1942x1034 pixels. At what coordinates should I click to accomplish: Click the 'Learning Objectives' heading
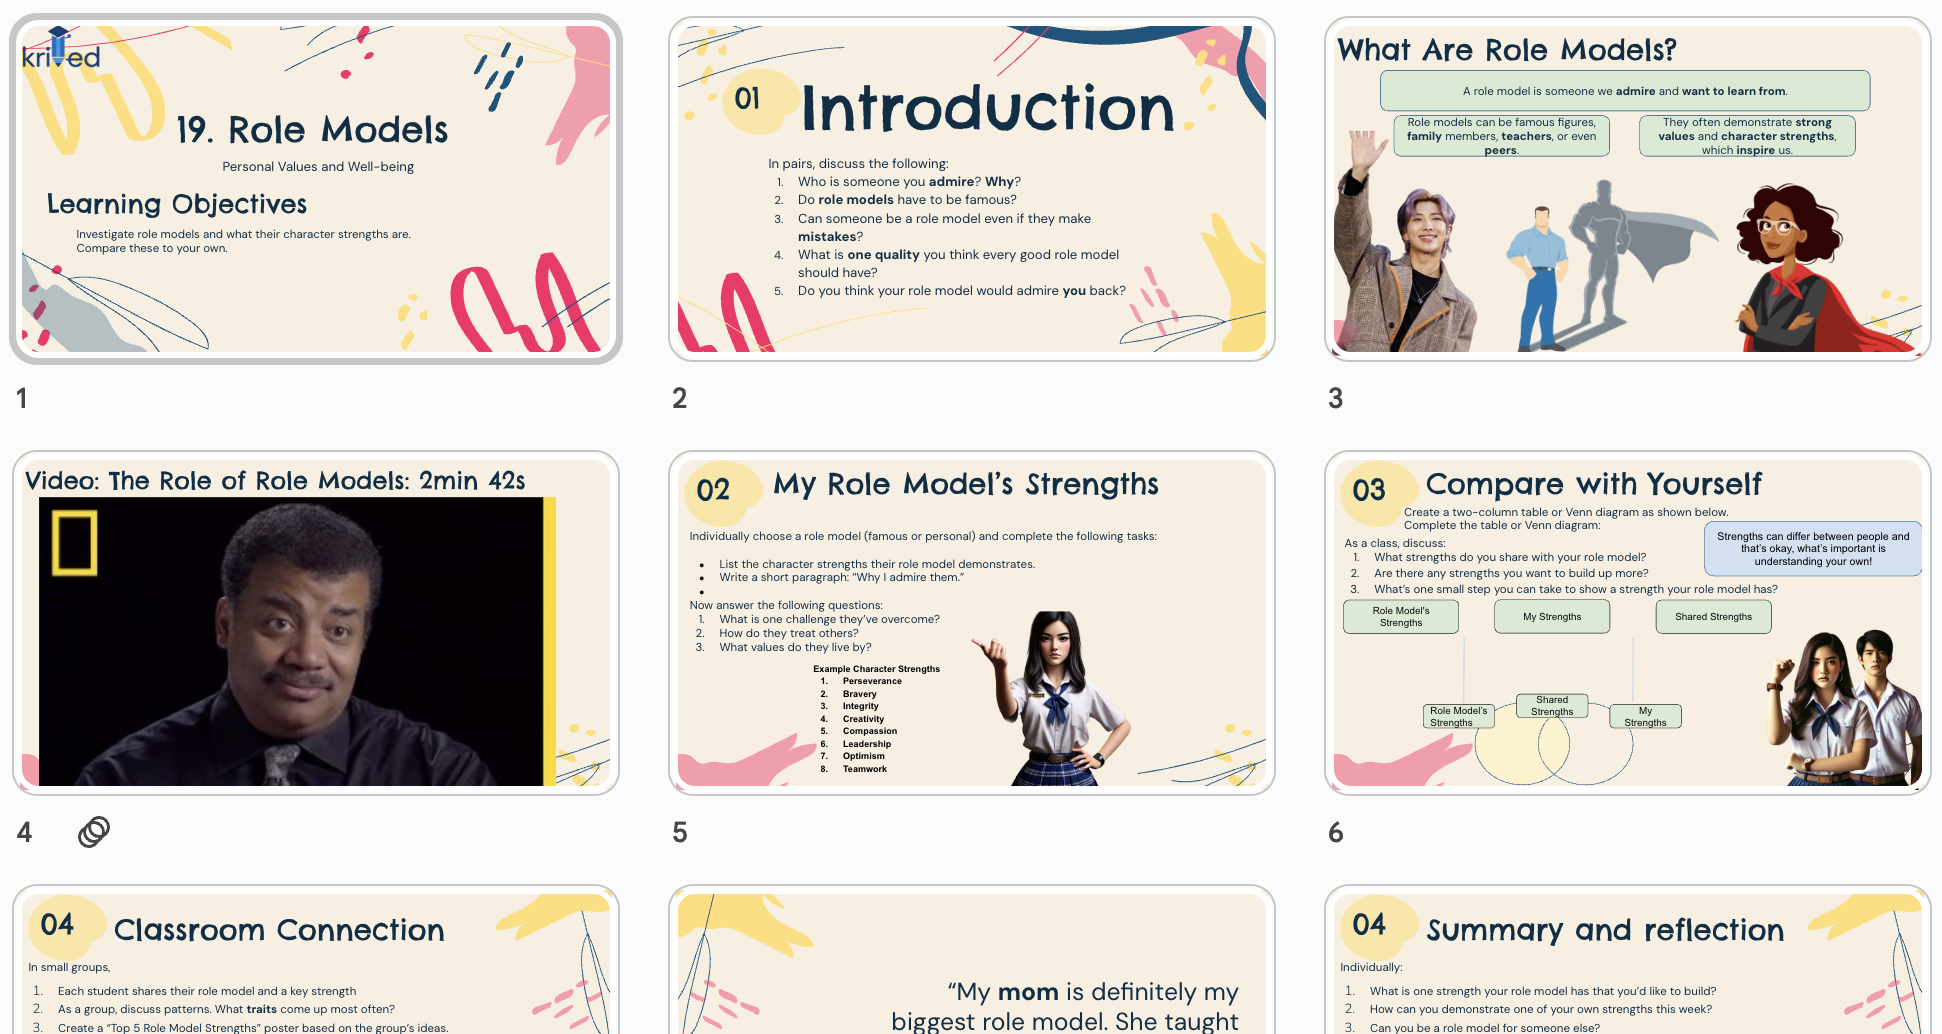click(177, 204)
